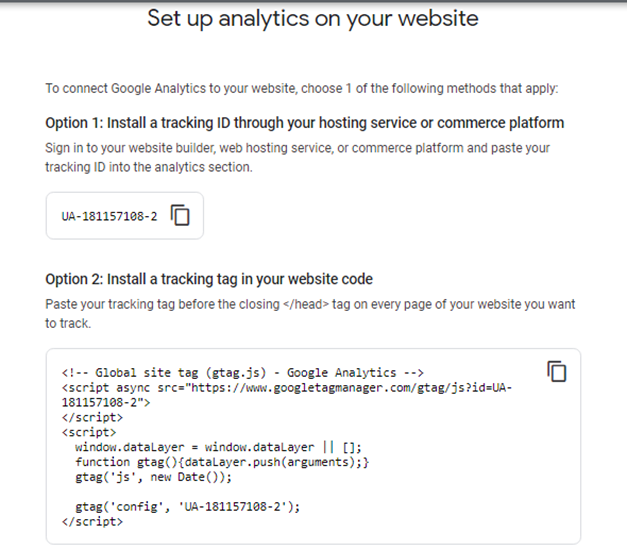Click the first closing </script> tag line

pos(92,417)
